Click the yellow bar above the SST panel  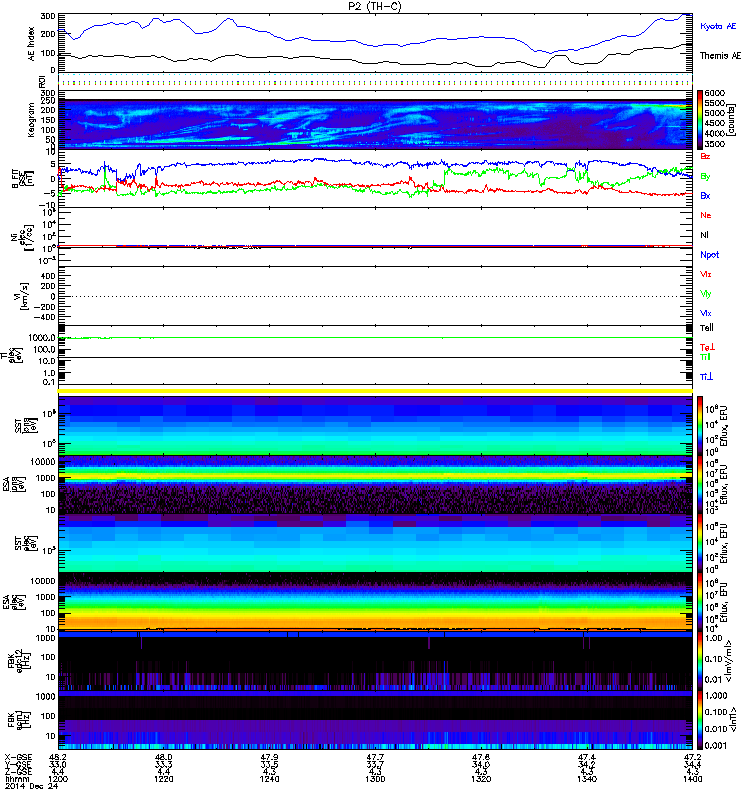375,391
